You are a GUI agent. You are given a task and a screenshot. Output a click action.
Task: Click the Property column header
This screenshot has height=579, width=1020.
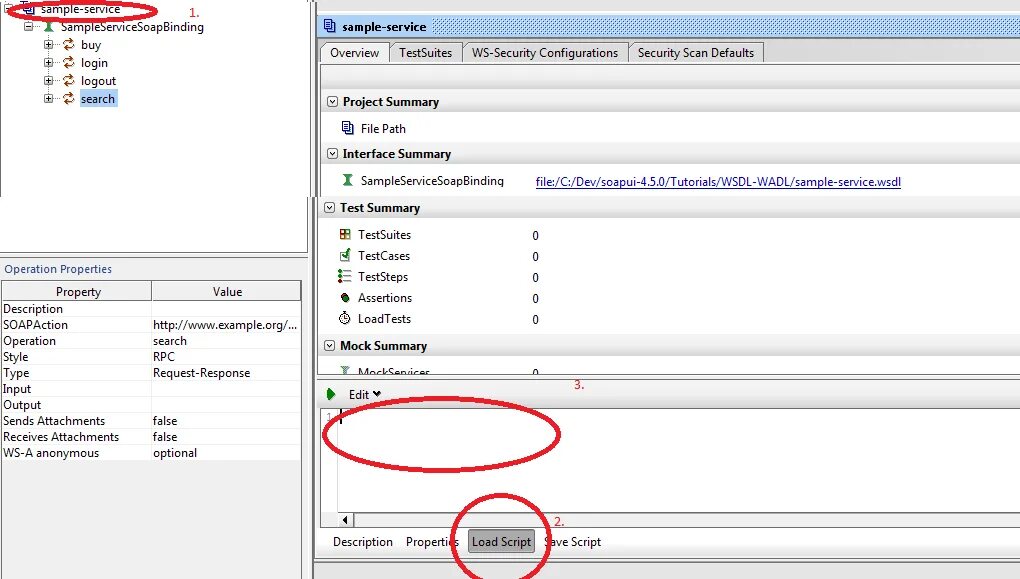77,291
